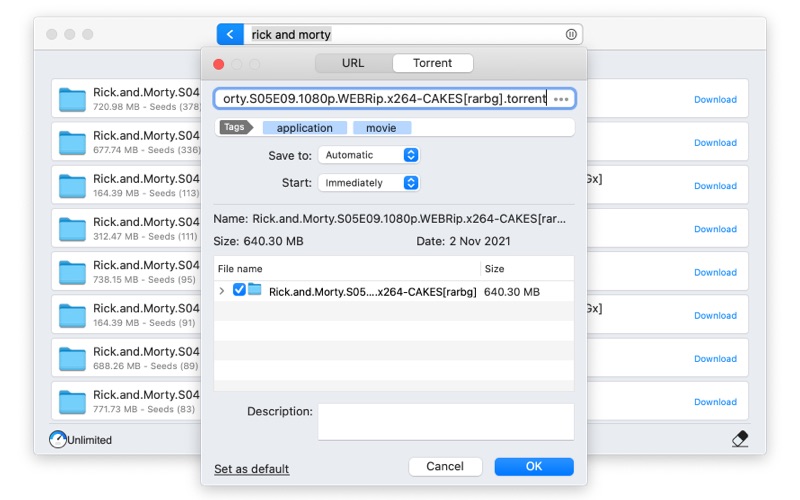Click folder icon of the 164.39 MB Seeds (91) result
800x500 pixels.
click(x=72, y=315)
